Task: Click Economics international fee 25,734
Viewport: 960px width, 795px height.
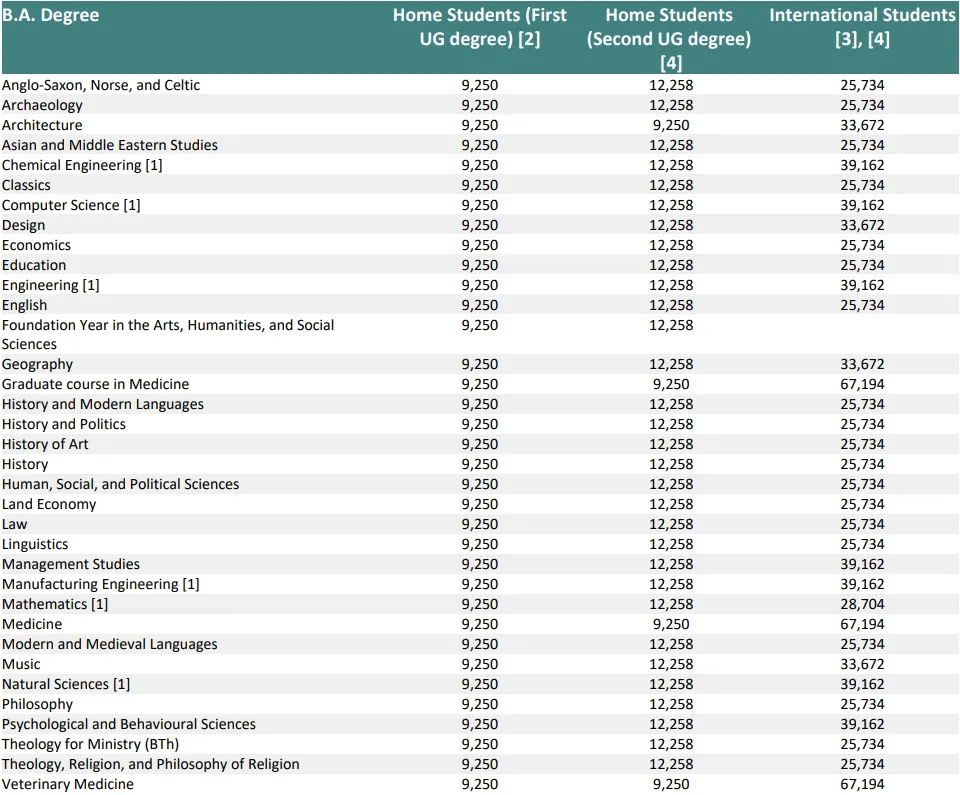Action: [x=862, y=245]
